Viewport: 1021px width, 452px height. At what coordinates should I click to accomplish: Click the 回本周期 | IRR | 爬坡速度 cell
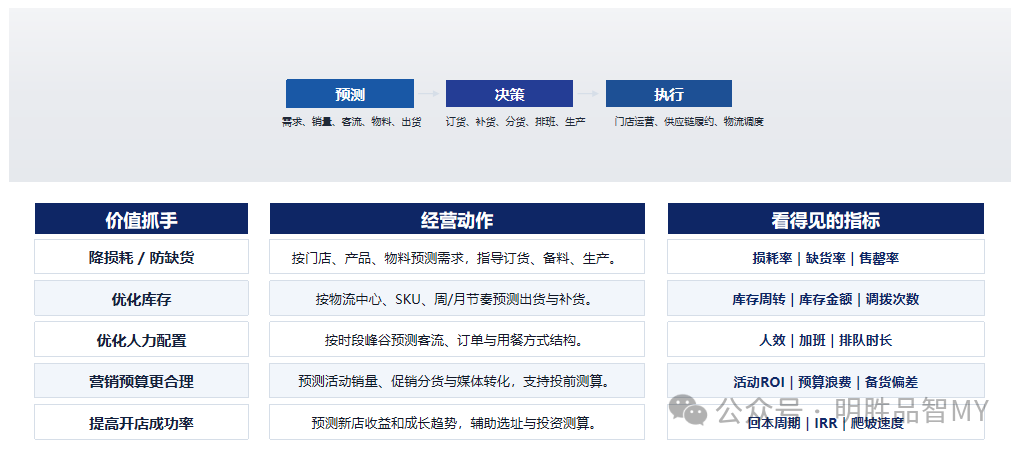coord(826,422)
